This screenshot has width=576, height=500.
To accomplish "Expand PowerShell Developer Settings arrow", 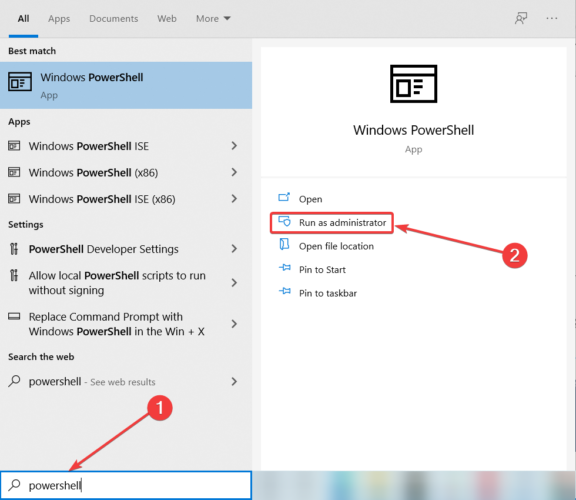I will (x=234, y=249).
